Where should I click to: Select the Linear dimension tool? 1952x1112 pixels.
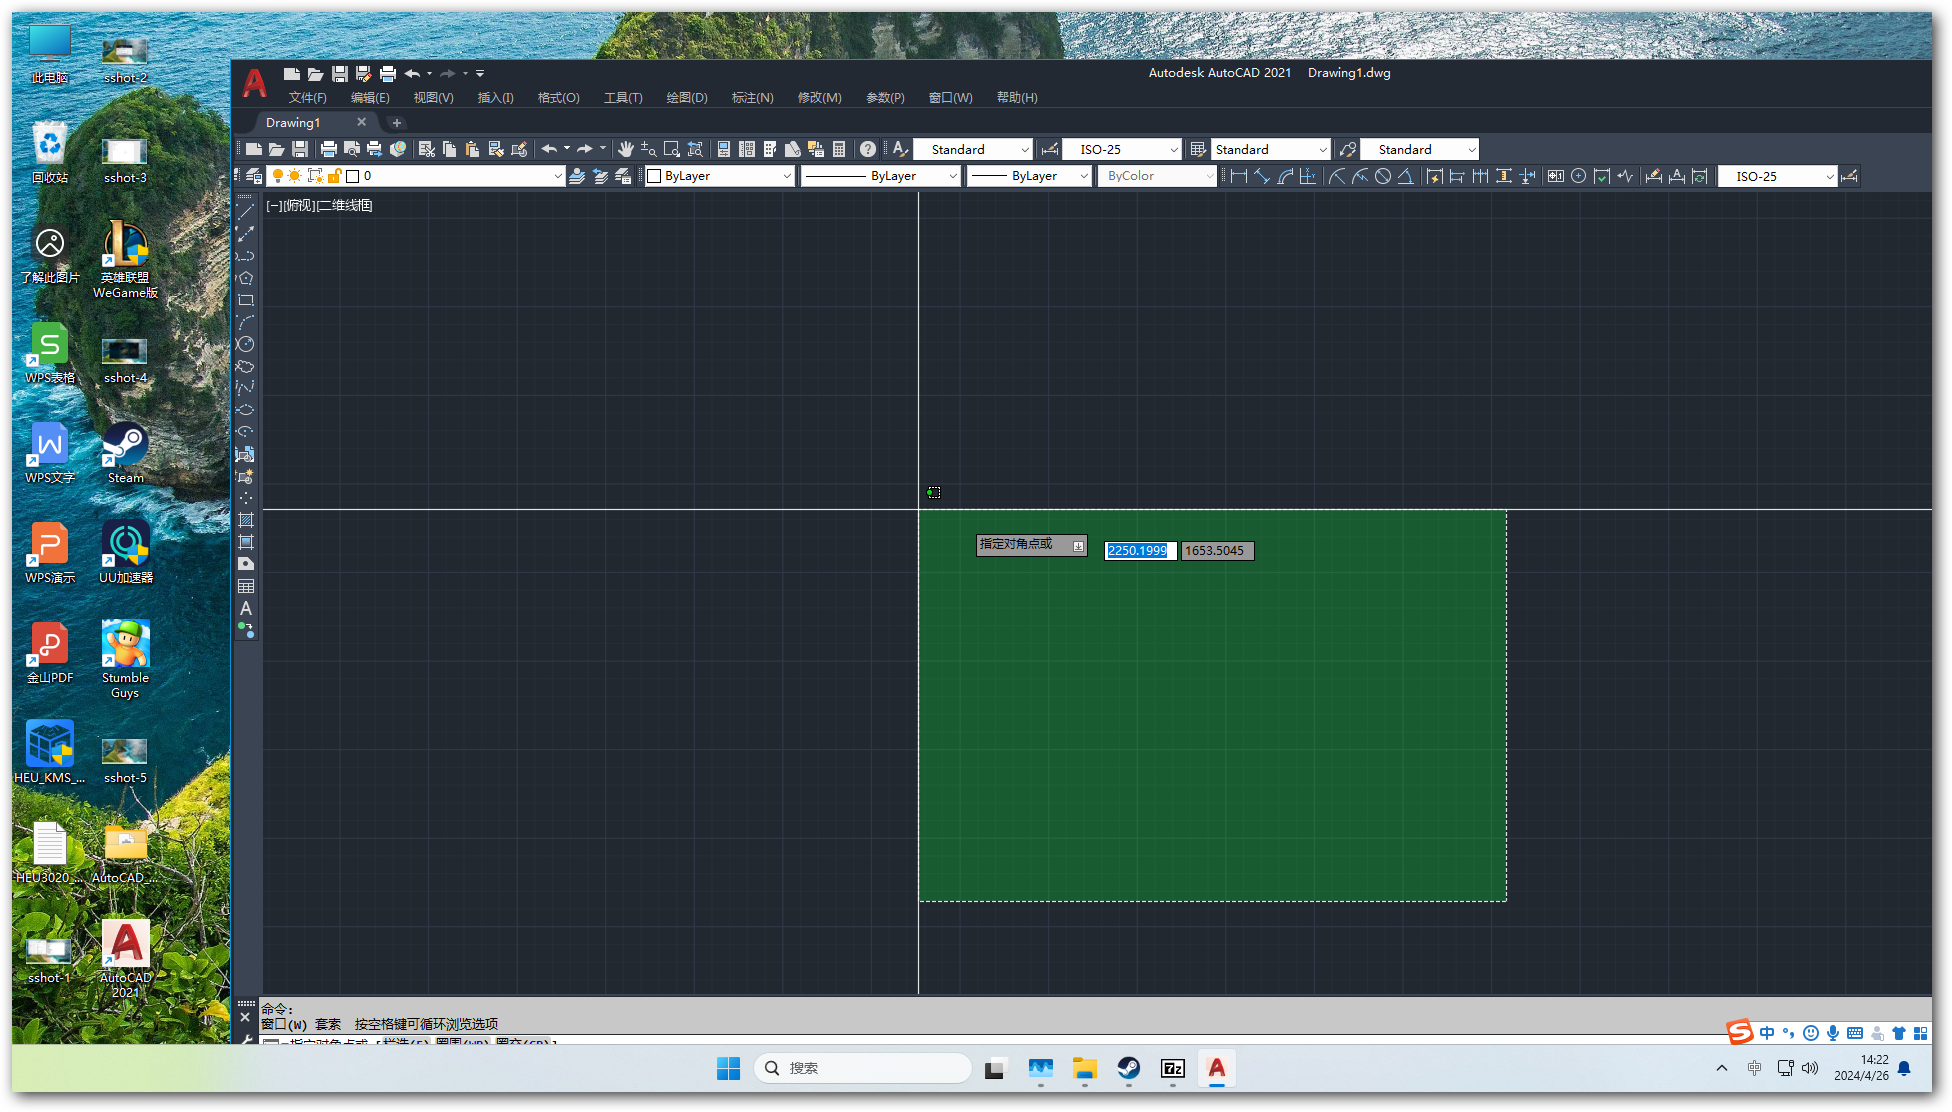pyautogui.click(x=1239, y=176)
